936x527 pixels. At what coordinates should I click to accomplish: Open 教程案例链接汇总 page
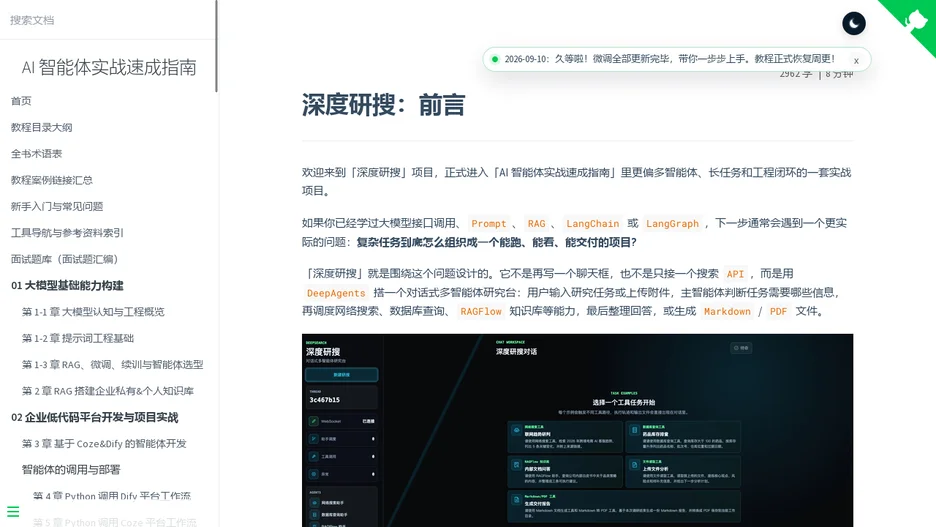click(51, 180)
